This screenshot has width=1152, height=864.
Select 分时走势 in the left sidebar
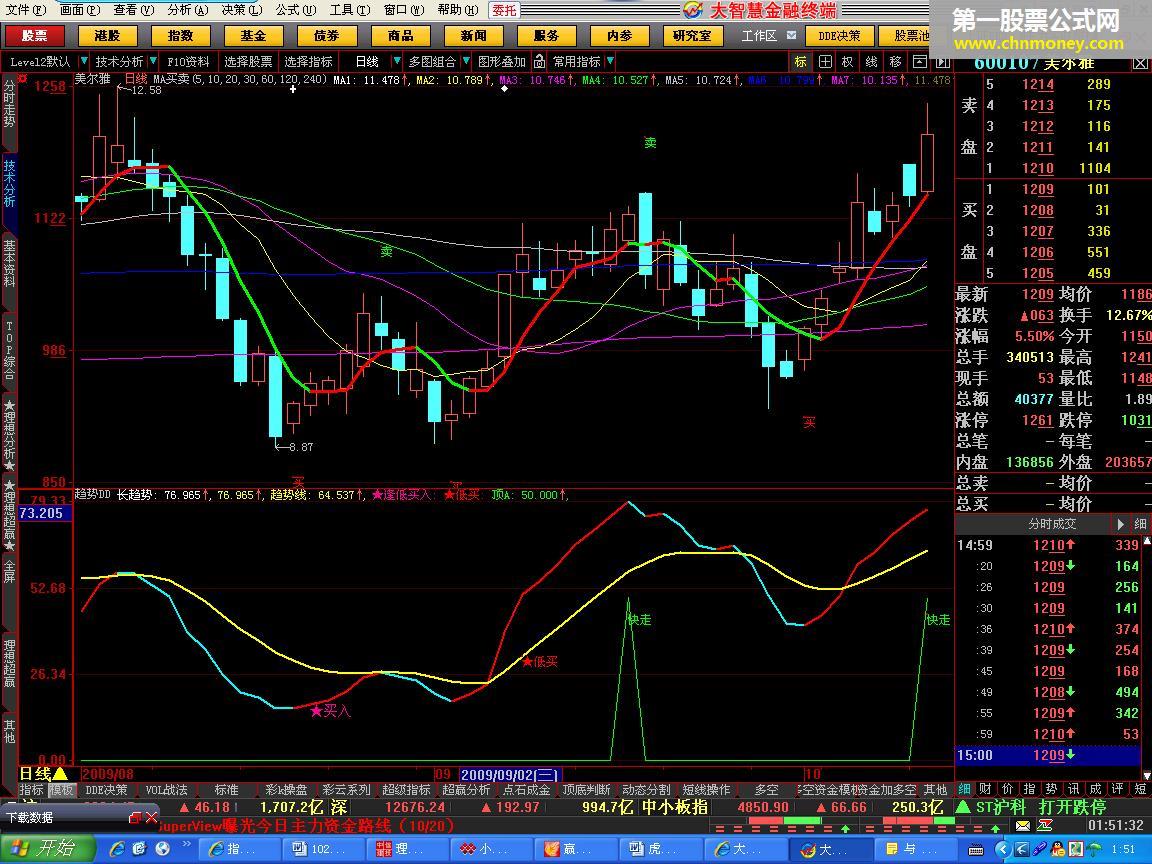[x=9, y=104]
